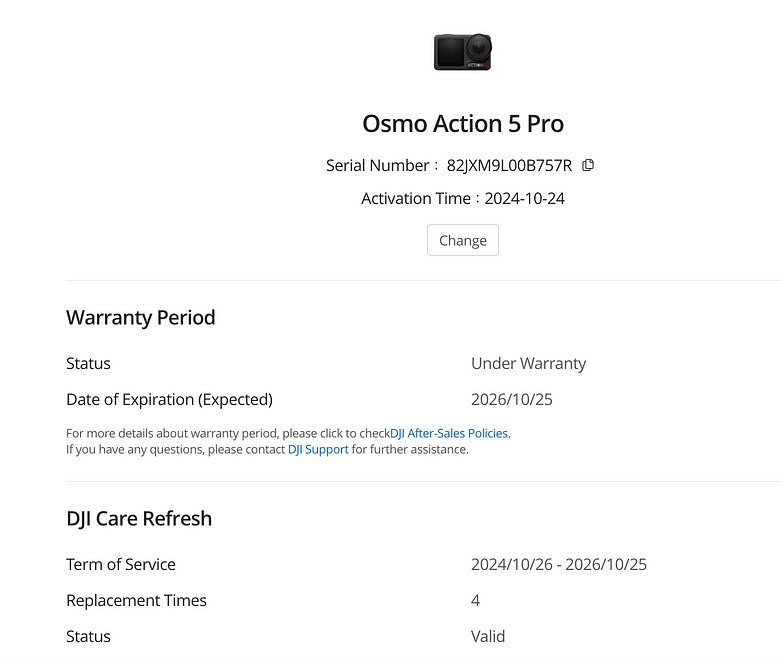
Task: Click the Osmo Action camera thumbnail
Action: click(x=462, y=52)
